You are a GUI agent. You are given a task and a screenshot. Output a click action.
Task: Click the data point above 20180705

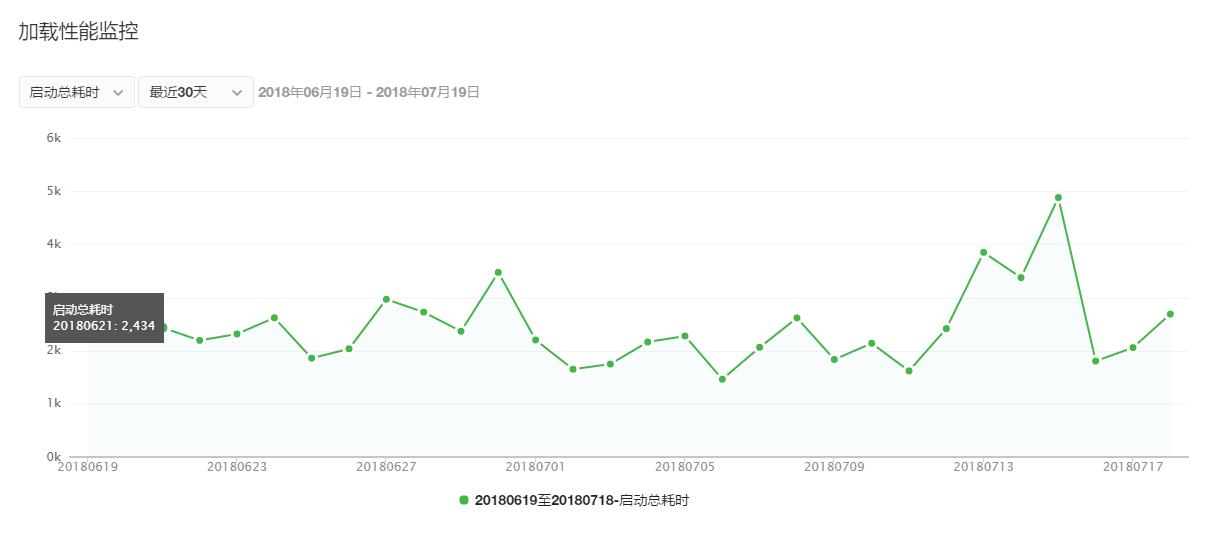tap(685, 336)
